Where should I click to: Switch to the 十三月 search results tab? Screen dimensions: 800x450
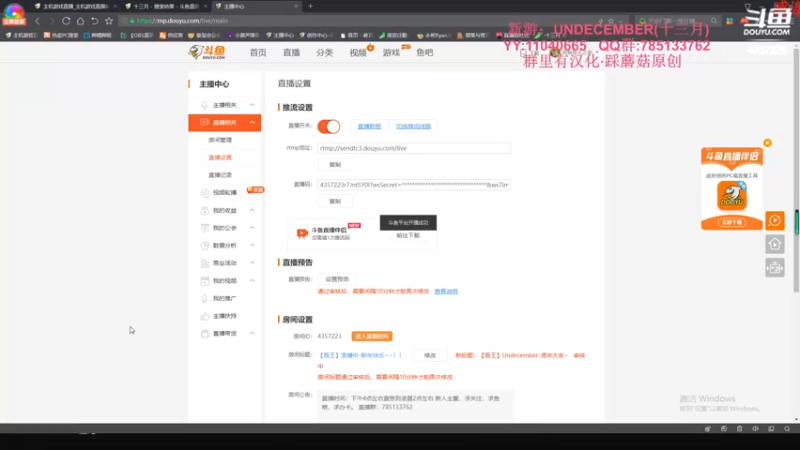coord(165,6)
